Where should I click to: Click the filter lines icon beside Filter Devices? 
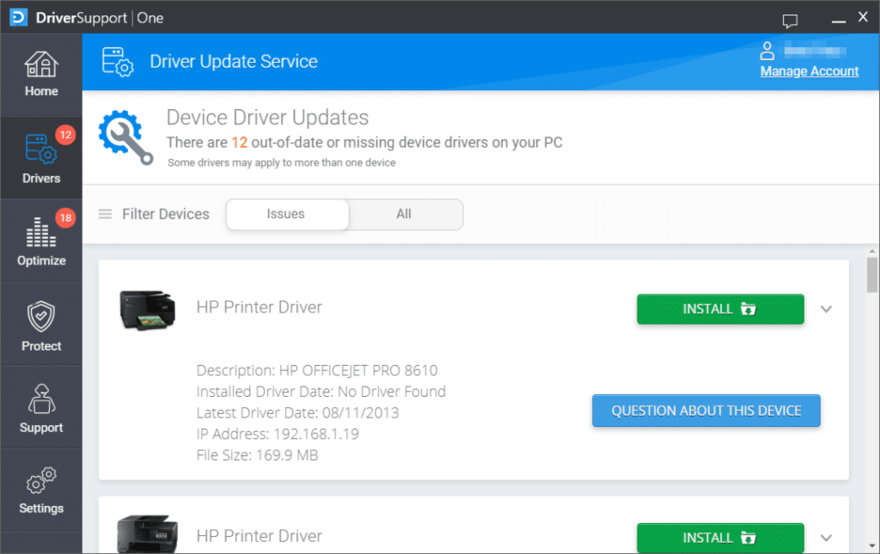pos(105,214)
